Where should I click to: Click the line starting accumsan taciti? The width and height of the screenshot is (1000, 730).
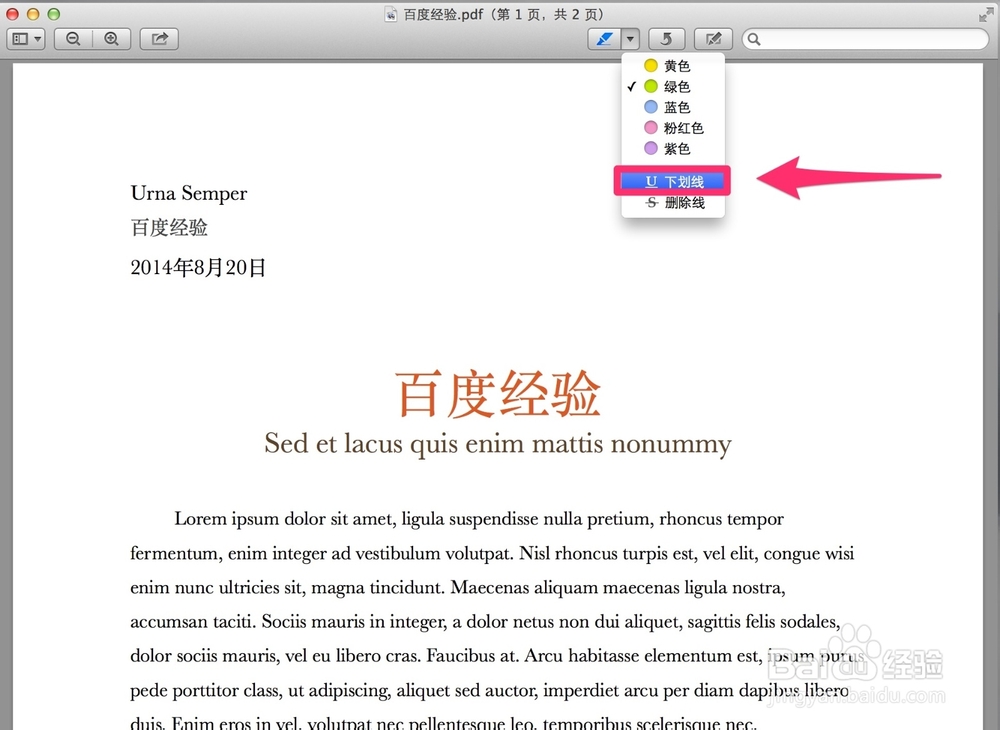[485, 622]
